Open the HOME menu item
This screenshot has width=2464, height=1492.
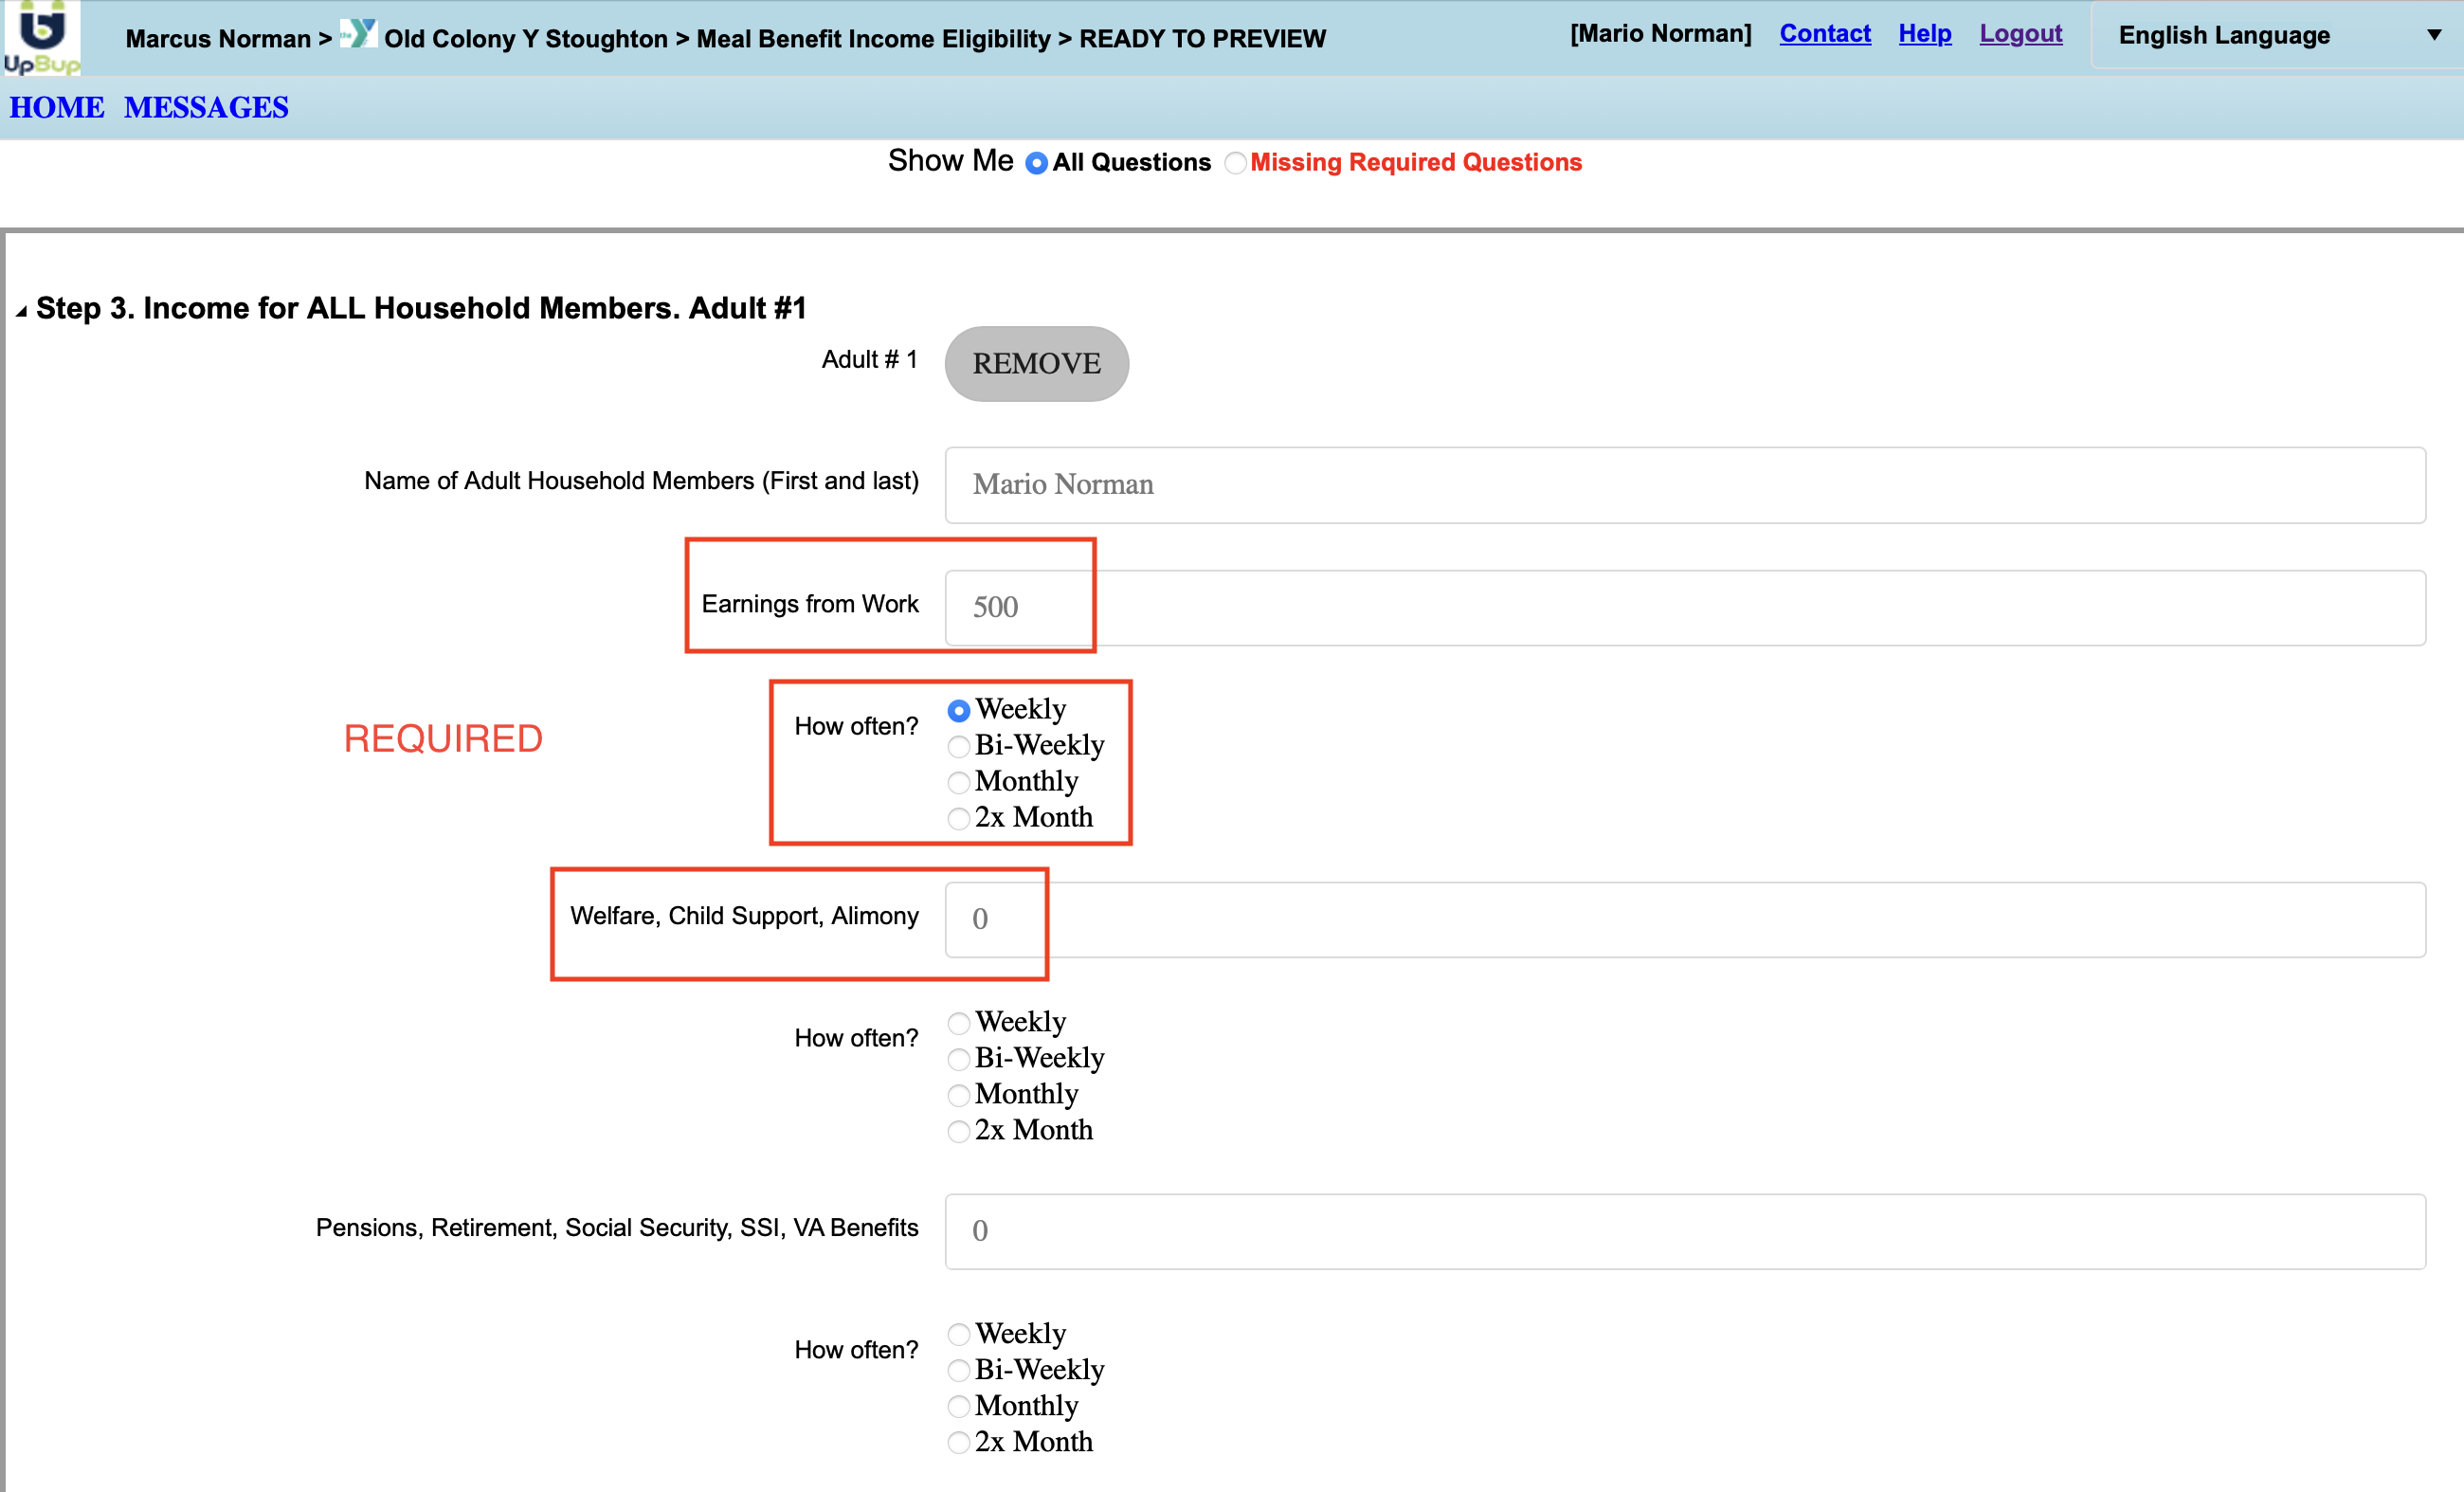(x=57, y=108)
